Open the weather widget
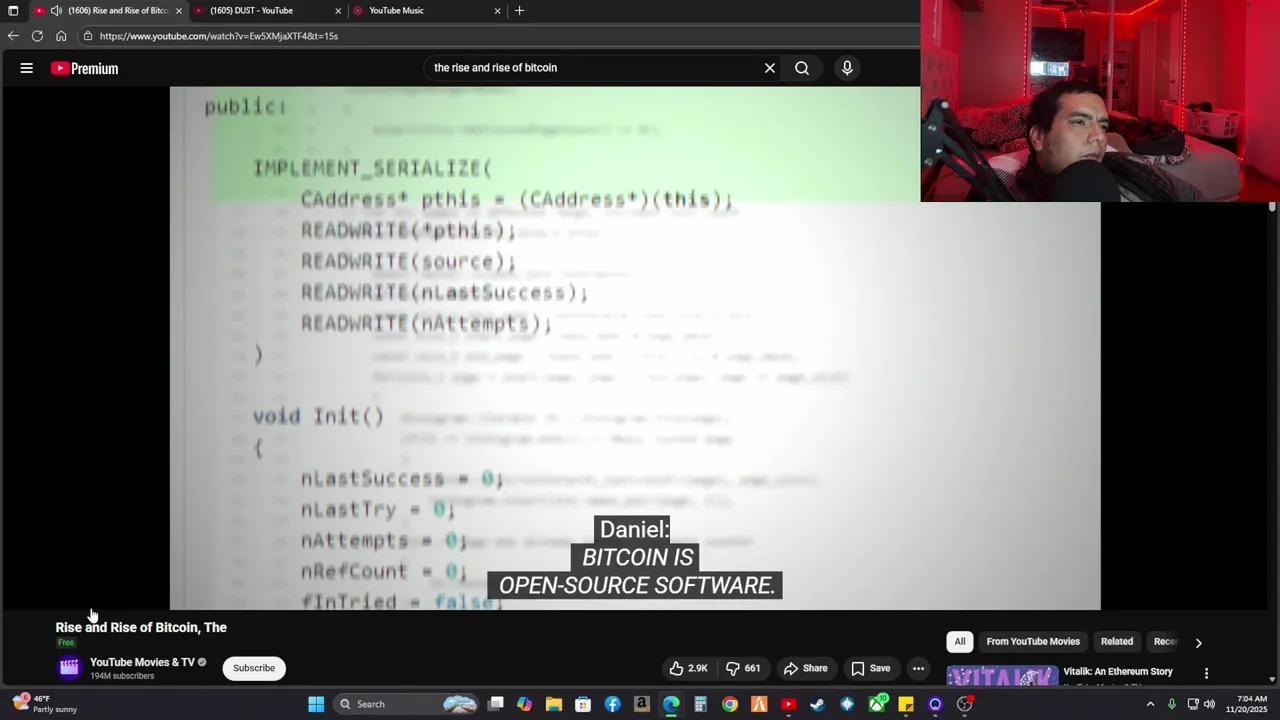This screenshot has height=720, width=1280. tap(45, 704)
